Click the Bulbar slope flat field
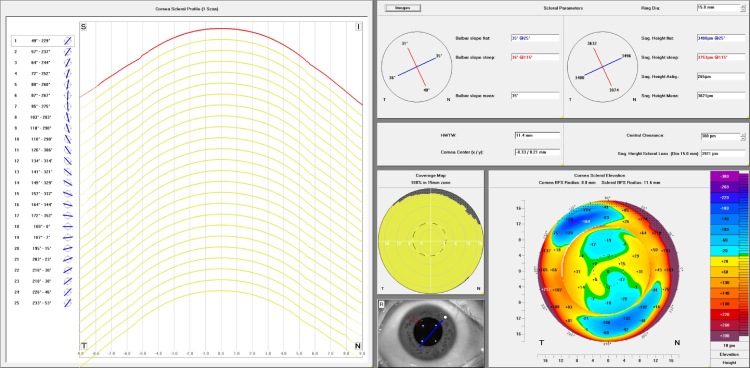The width and height of the screenshot is (750, 368). pyautogui.click(x=535, y=38)
